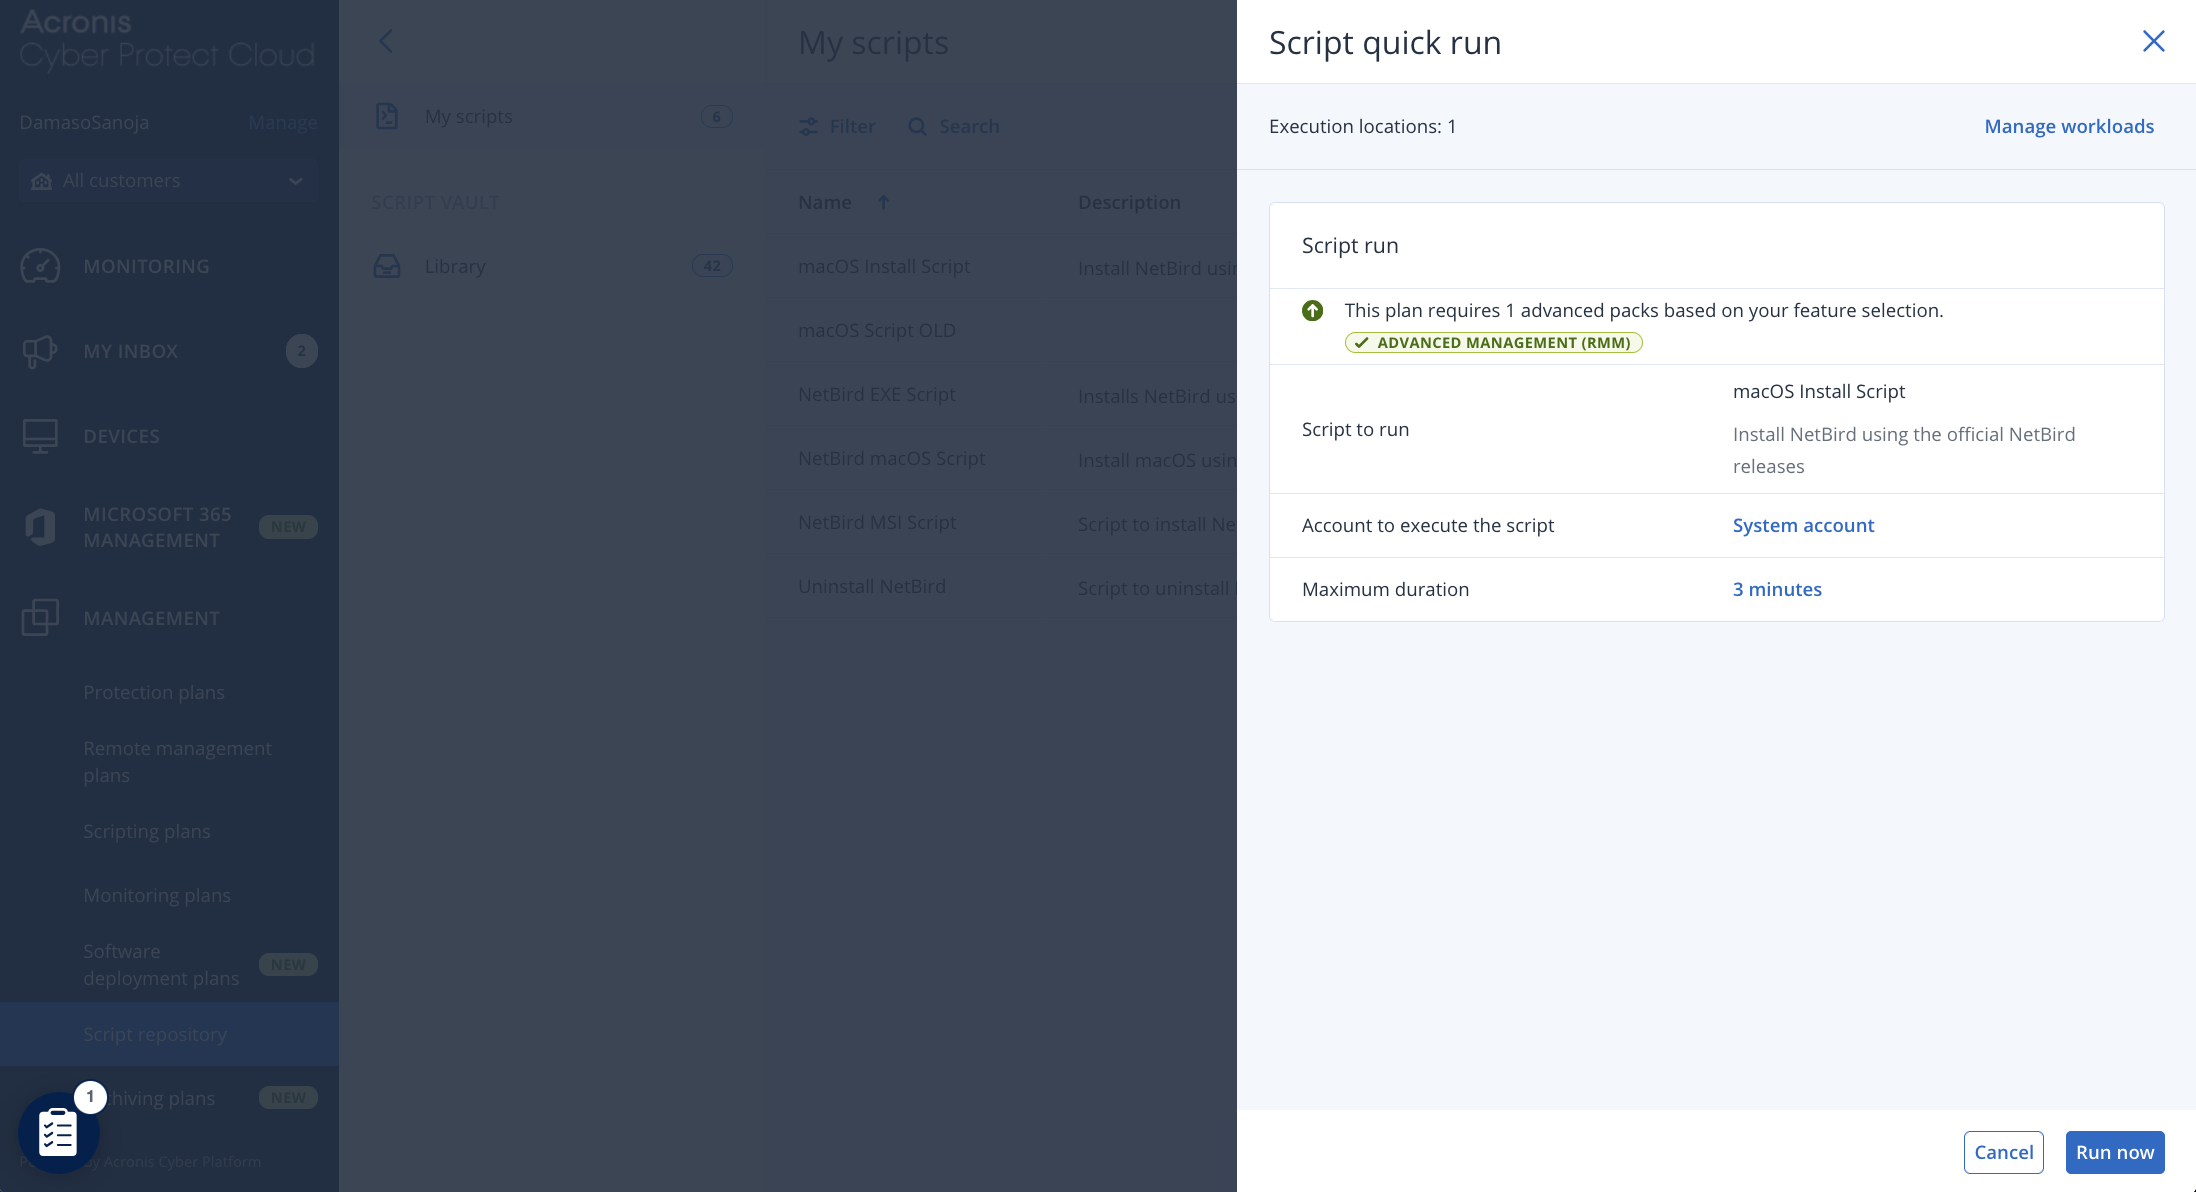Image resolution: width=2196 pixels, height=1192 pixels.
Task: Select the My scripts document icon
Action: click(388, 116)
